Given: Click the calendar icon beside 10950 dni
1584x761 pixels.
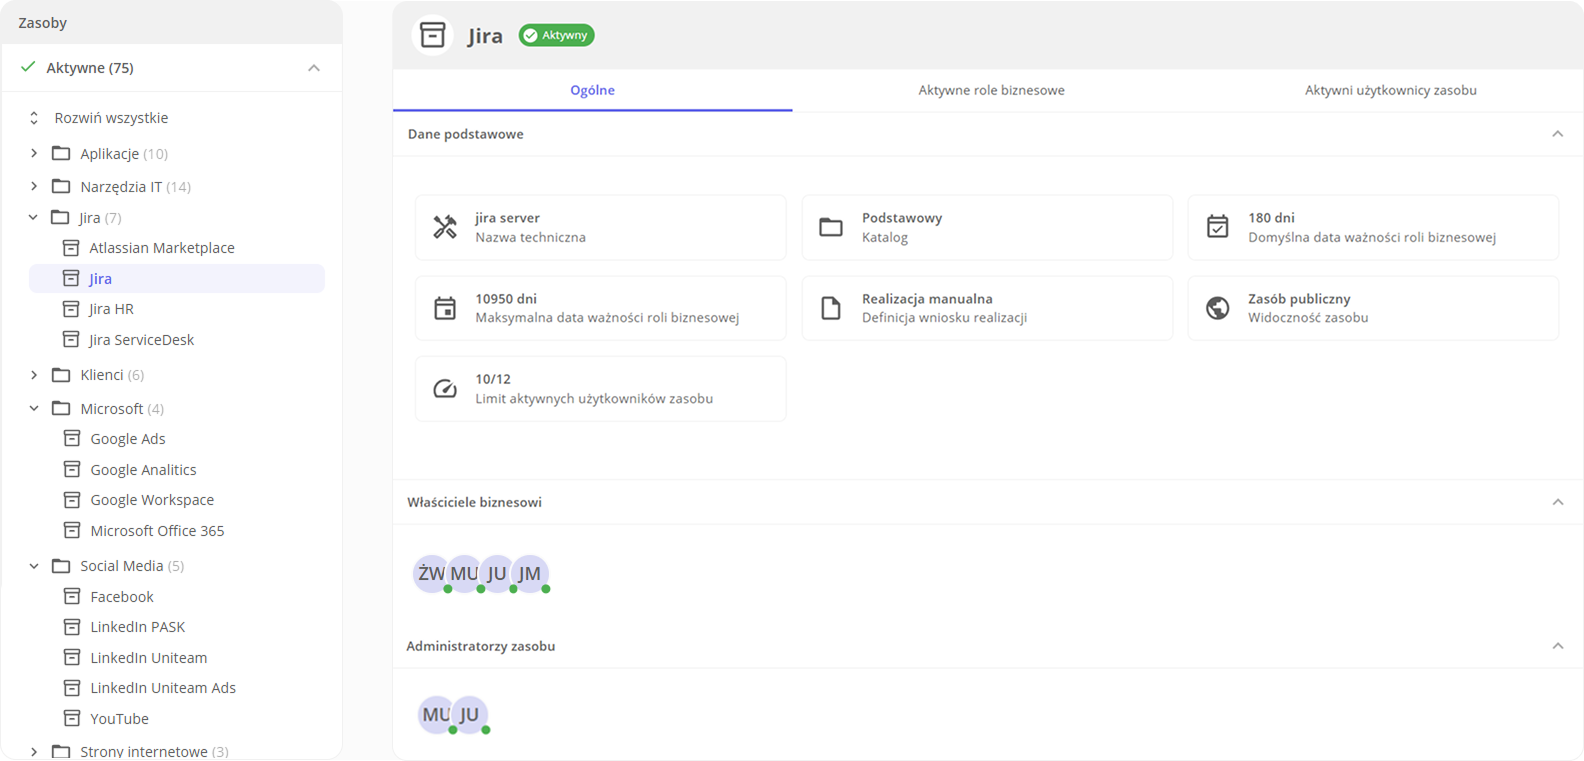Looking at the screenshot, I should coord(445,308).
